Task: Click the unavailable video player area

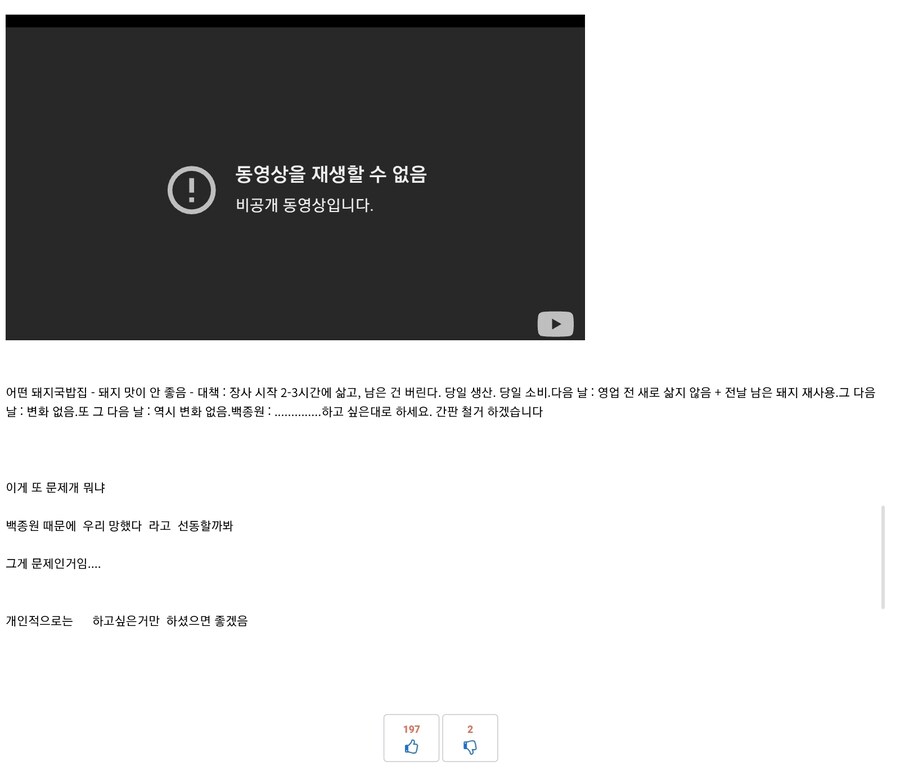Action: pyautogui.click(x=295, y=177)
